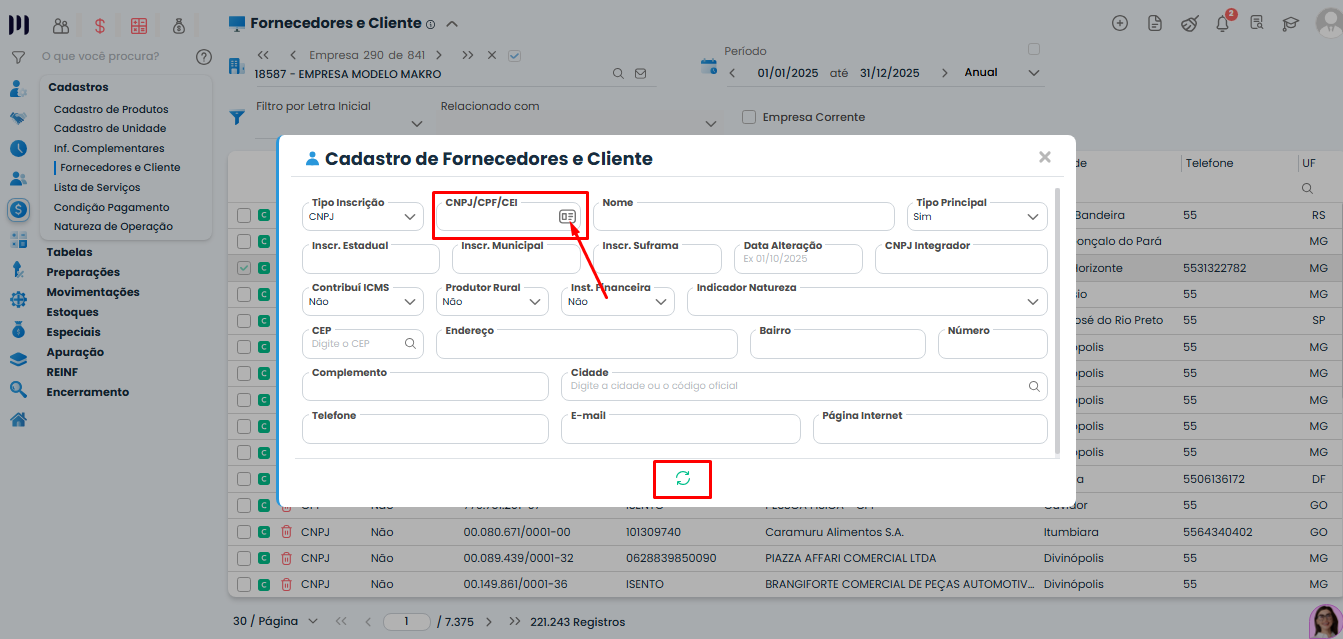This screenshot has width=1343, height=639.
Task: Open the dollar sign module icon
Action: tap(99, 26)
